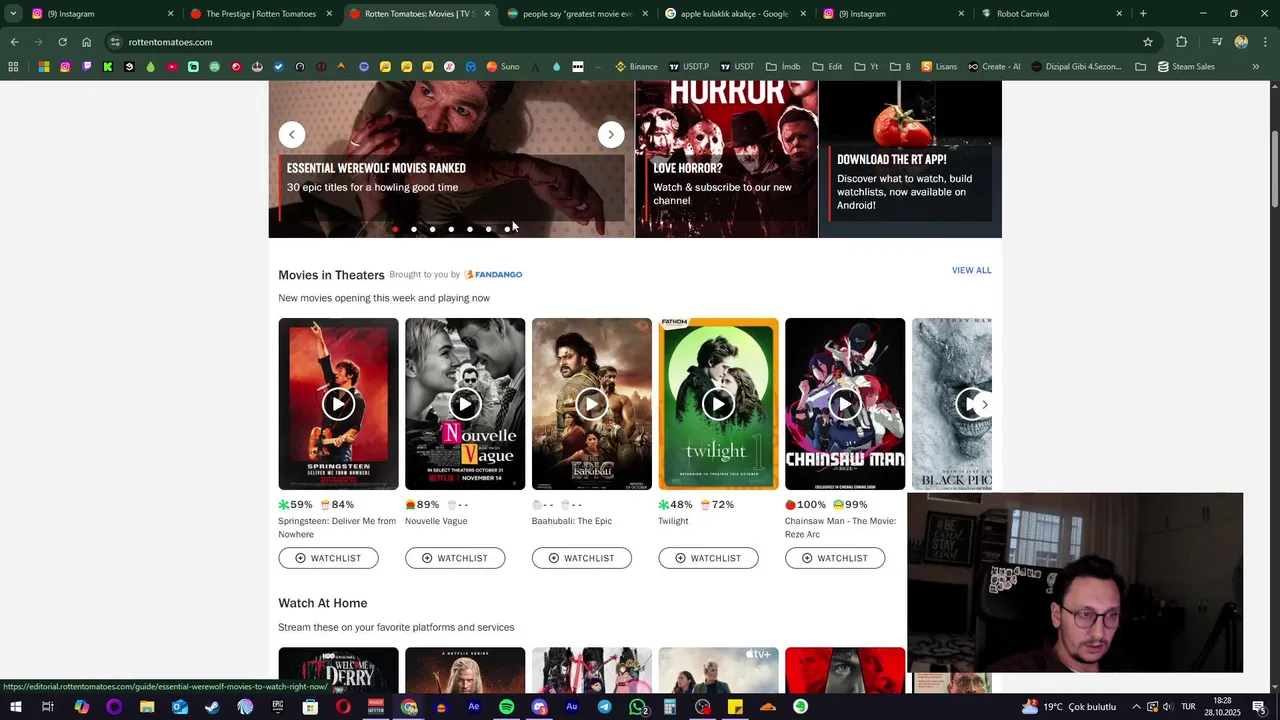
Task: Open Steam from the taskbar
Action: 212,707
